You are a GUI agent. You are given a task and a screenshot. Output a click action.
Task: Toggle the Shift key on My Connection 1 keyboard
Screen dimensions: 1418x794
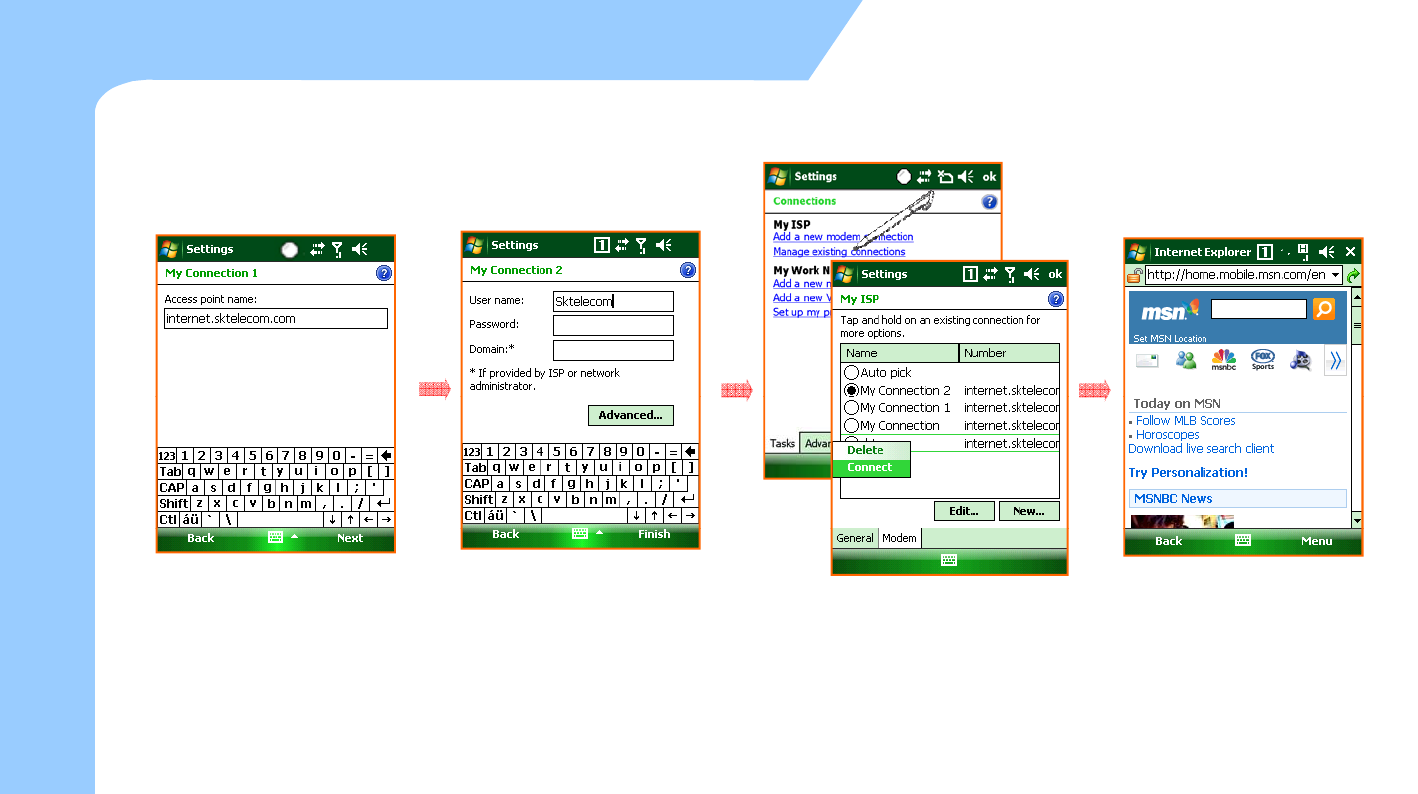pyautogui.click(x=174, y=504)
